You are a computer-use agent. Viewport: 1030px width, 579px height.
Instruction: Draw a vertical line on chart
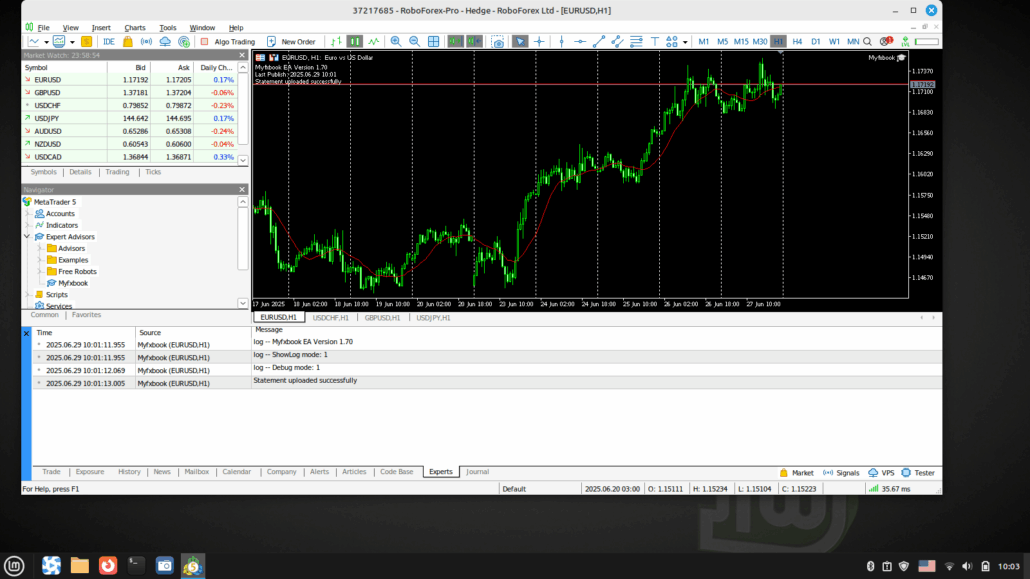pyautogui.click(x=562, y=41)
